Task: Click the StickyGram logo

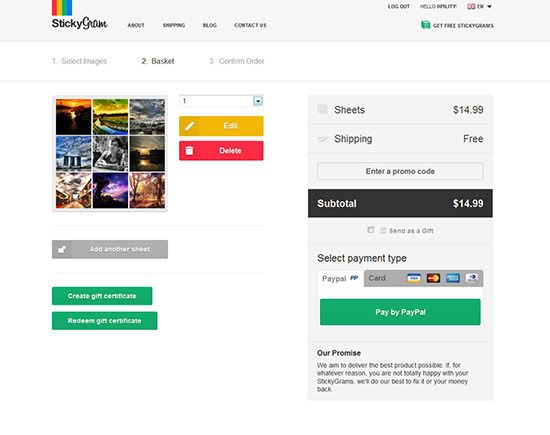Action: (x=80, y=15)
